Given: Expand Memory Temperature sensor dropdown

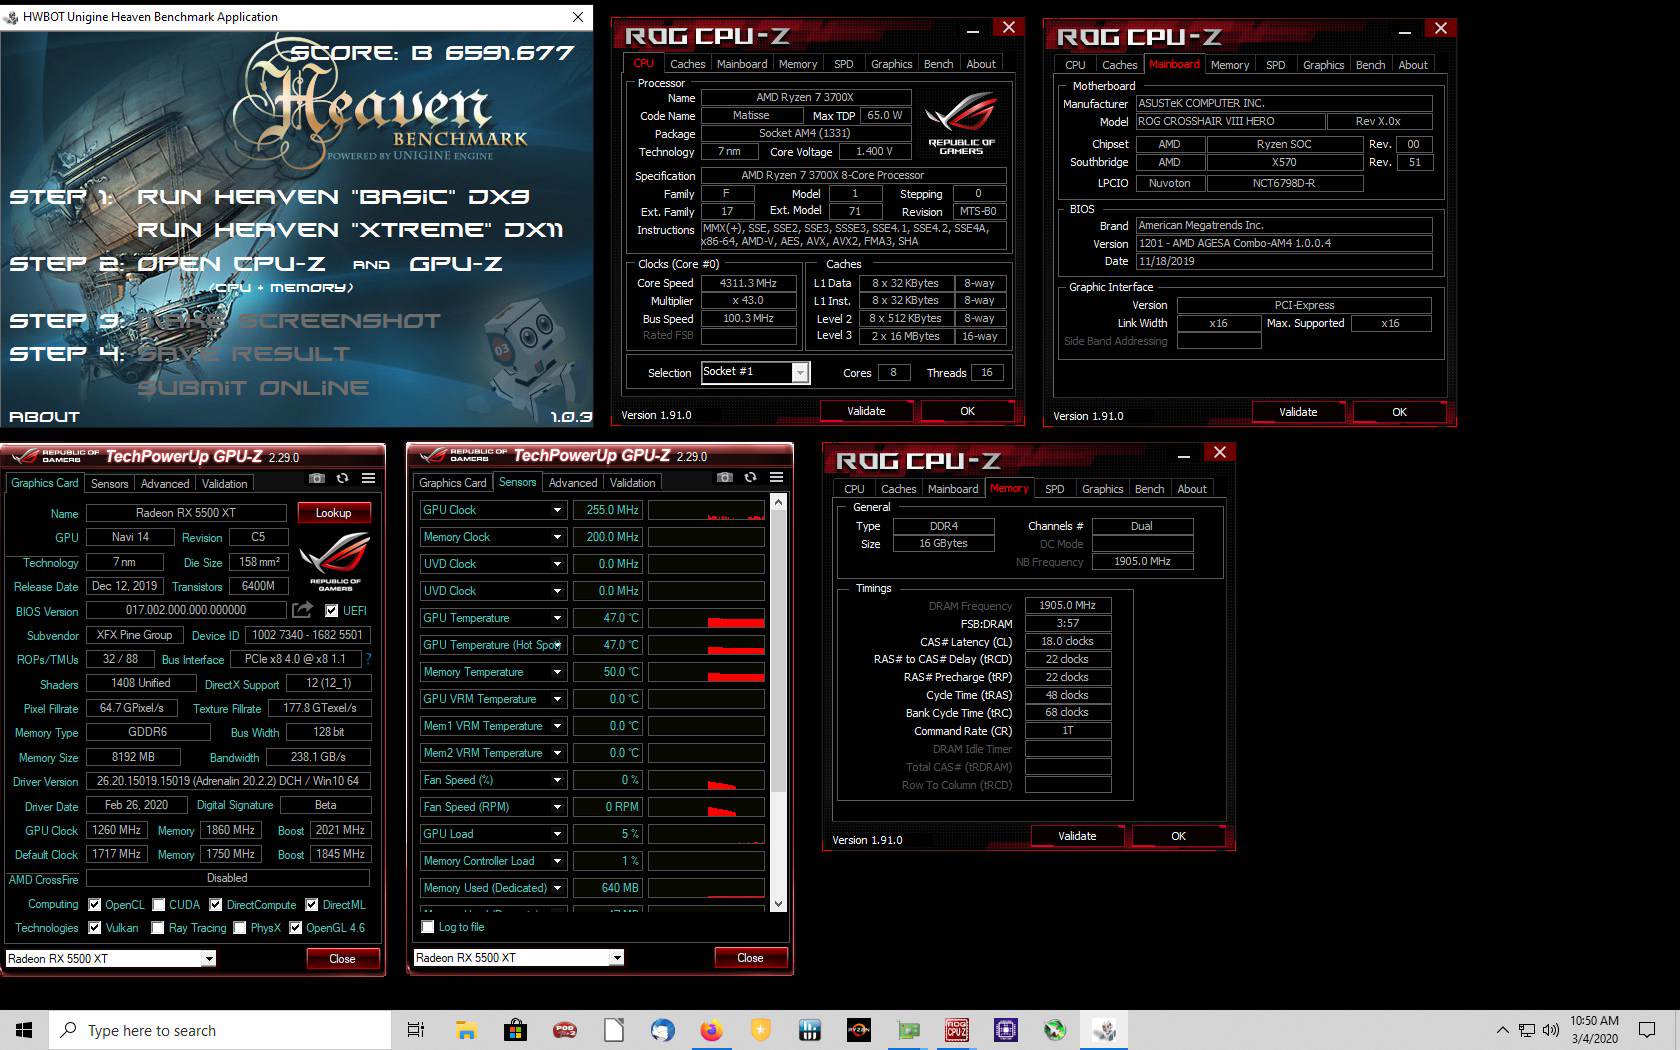Looking at the screenshot, I should pyautogui.click(x=557, y=672).
